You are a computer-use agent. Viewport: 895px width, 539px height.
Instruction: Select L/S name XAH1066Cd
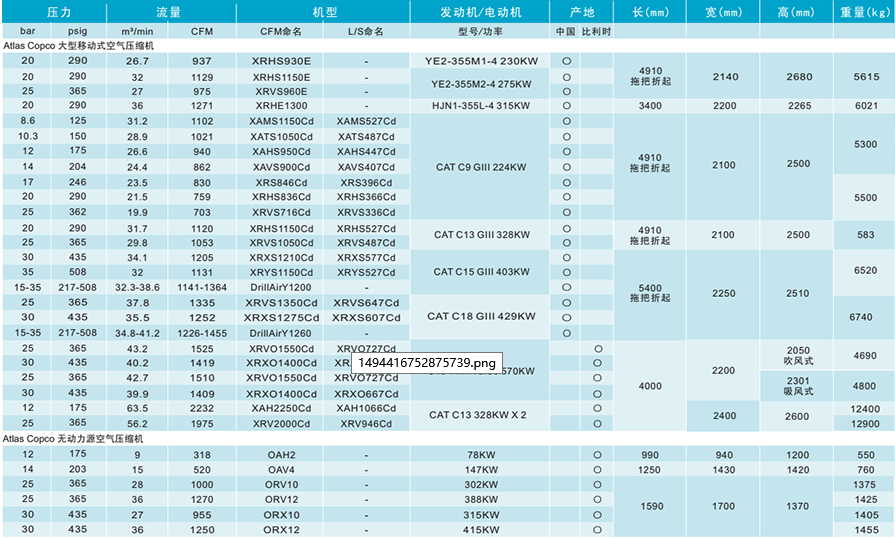coord(366,408)
